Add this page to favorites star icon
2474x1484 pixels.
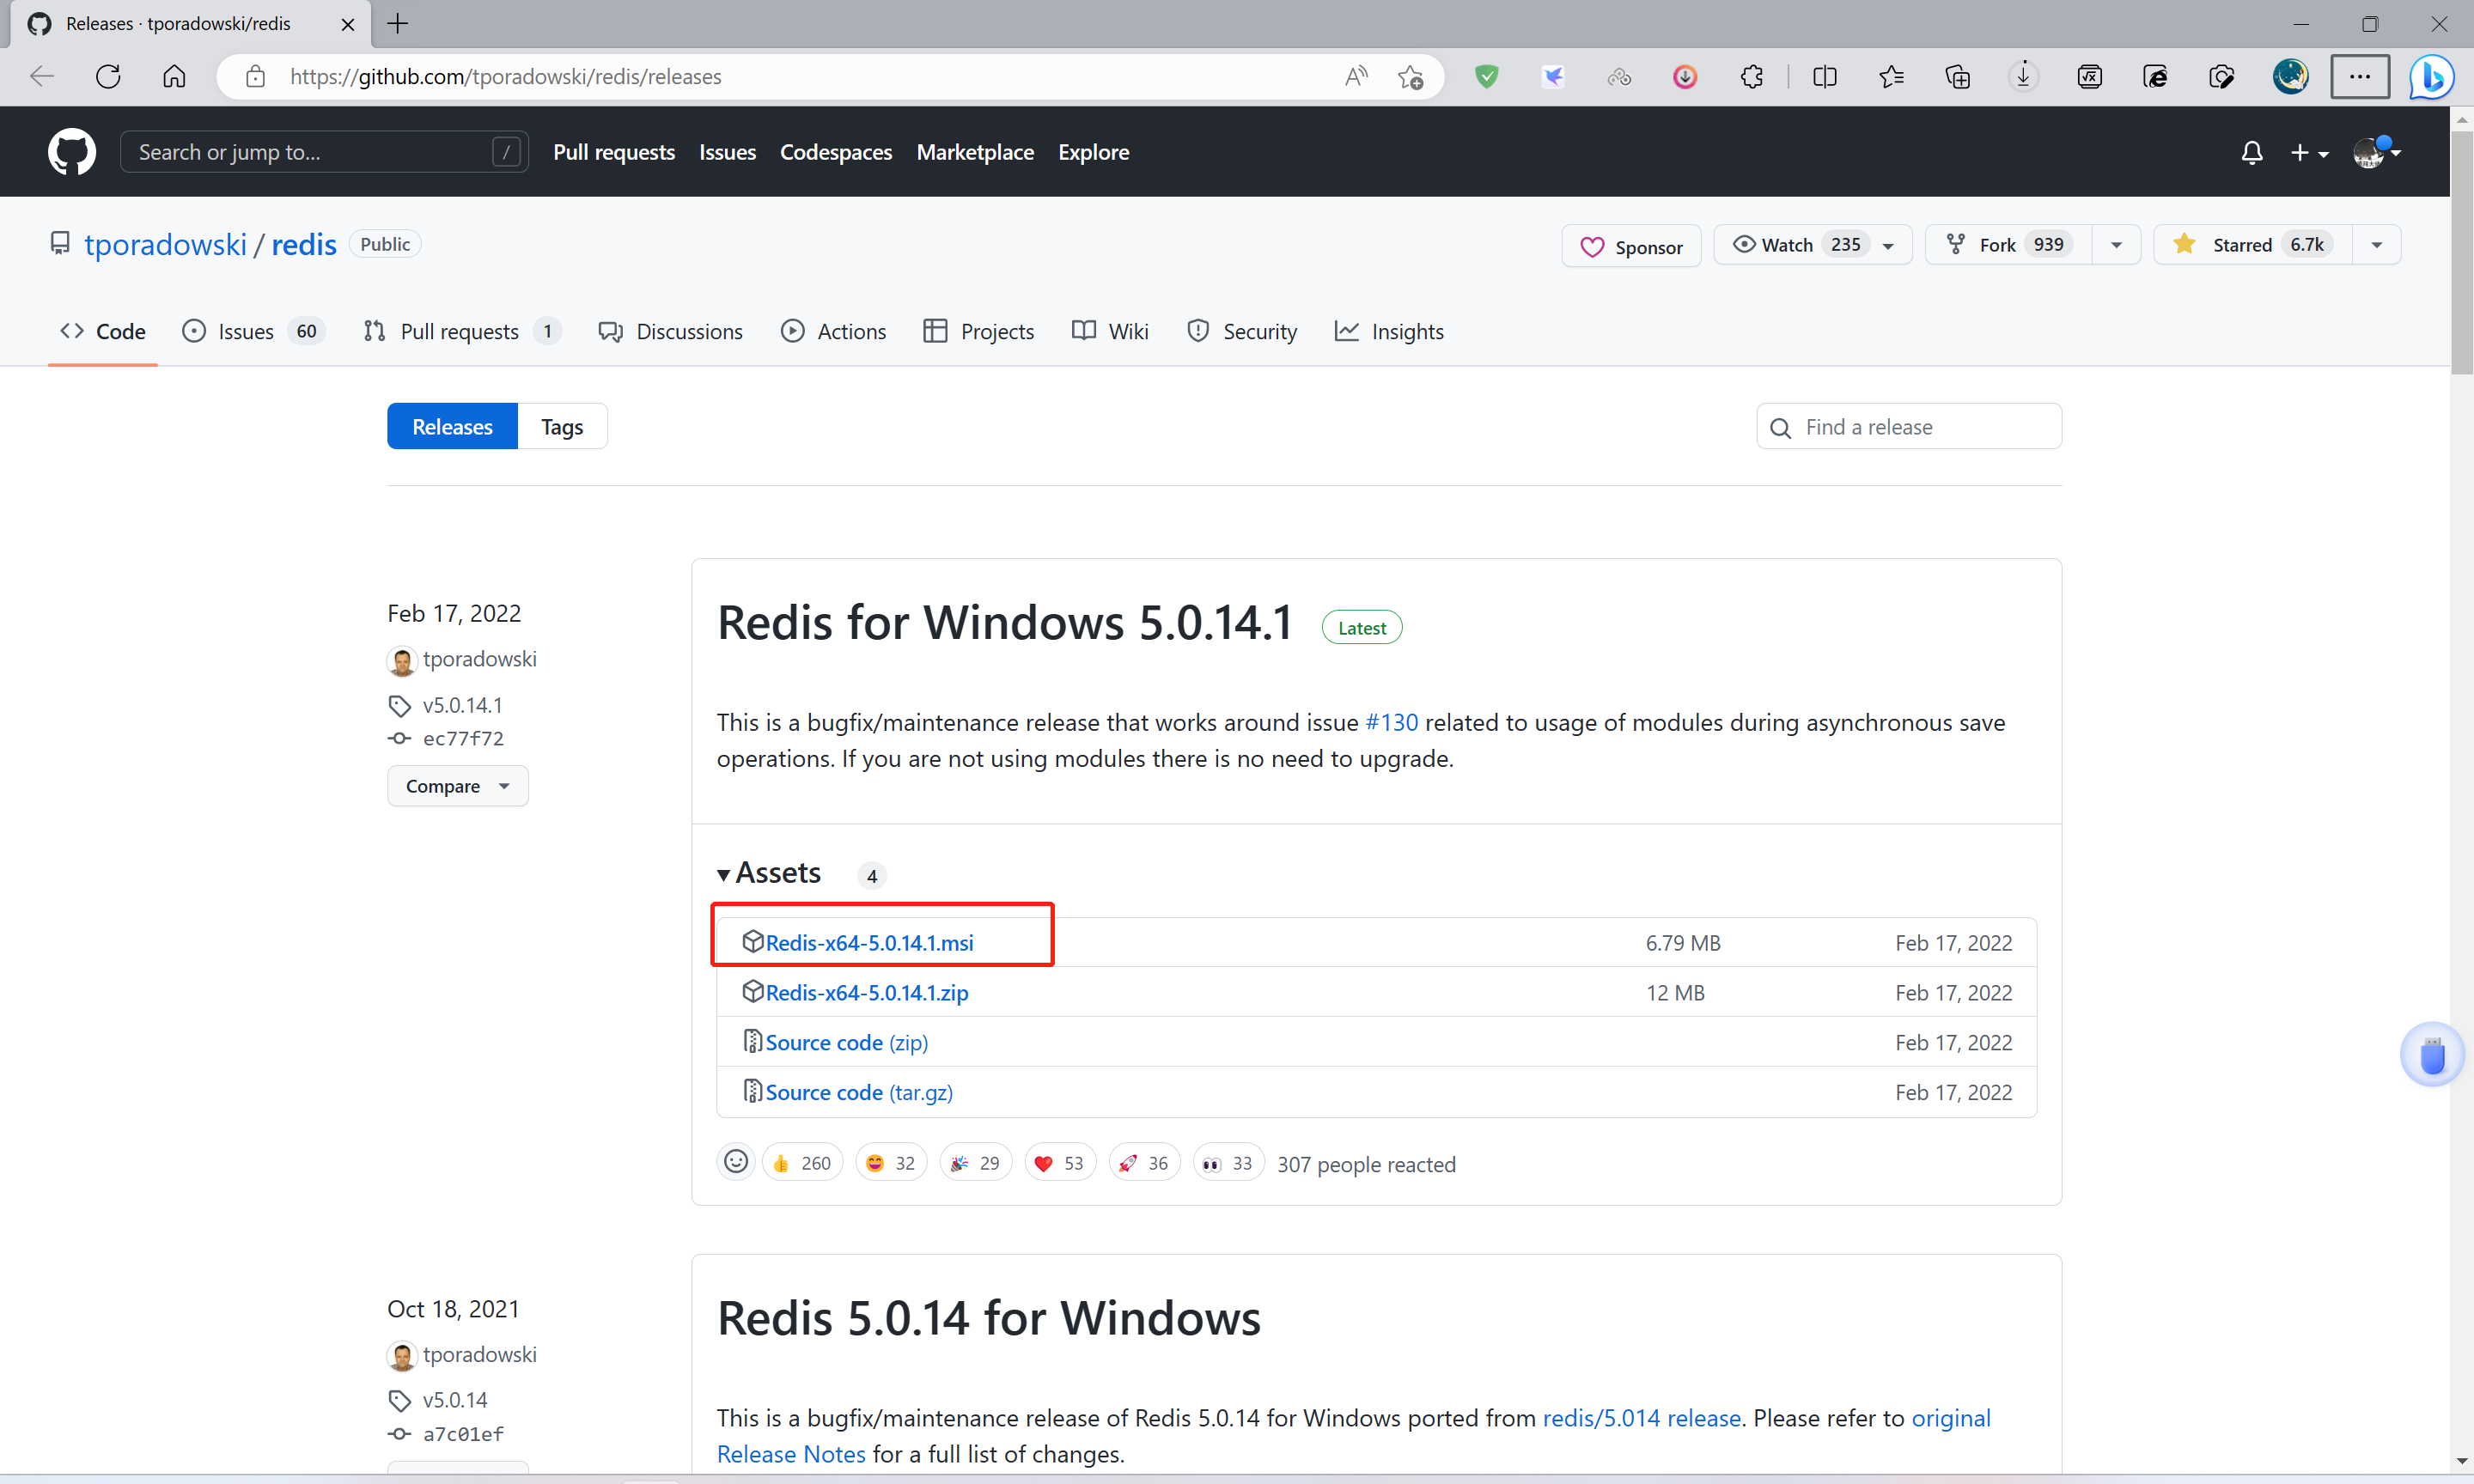pos(1410,76)
